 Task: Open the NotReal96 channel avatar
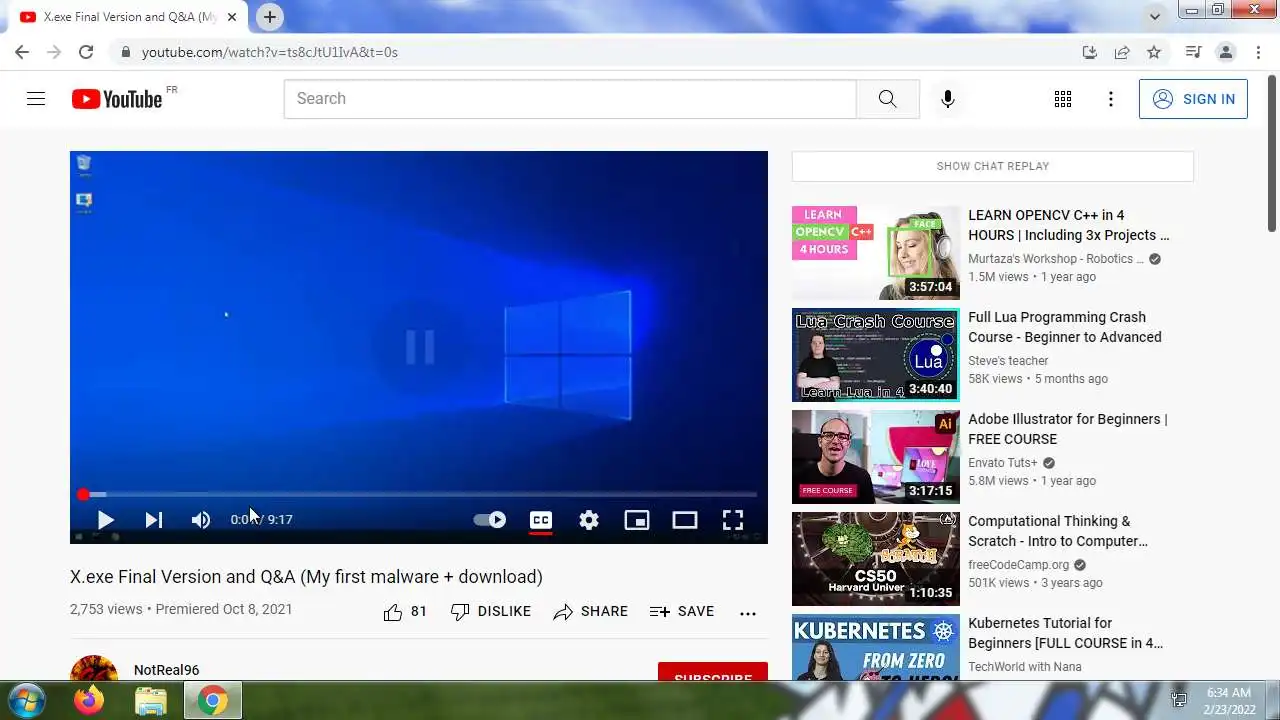(x=94, y=668)
